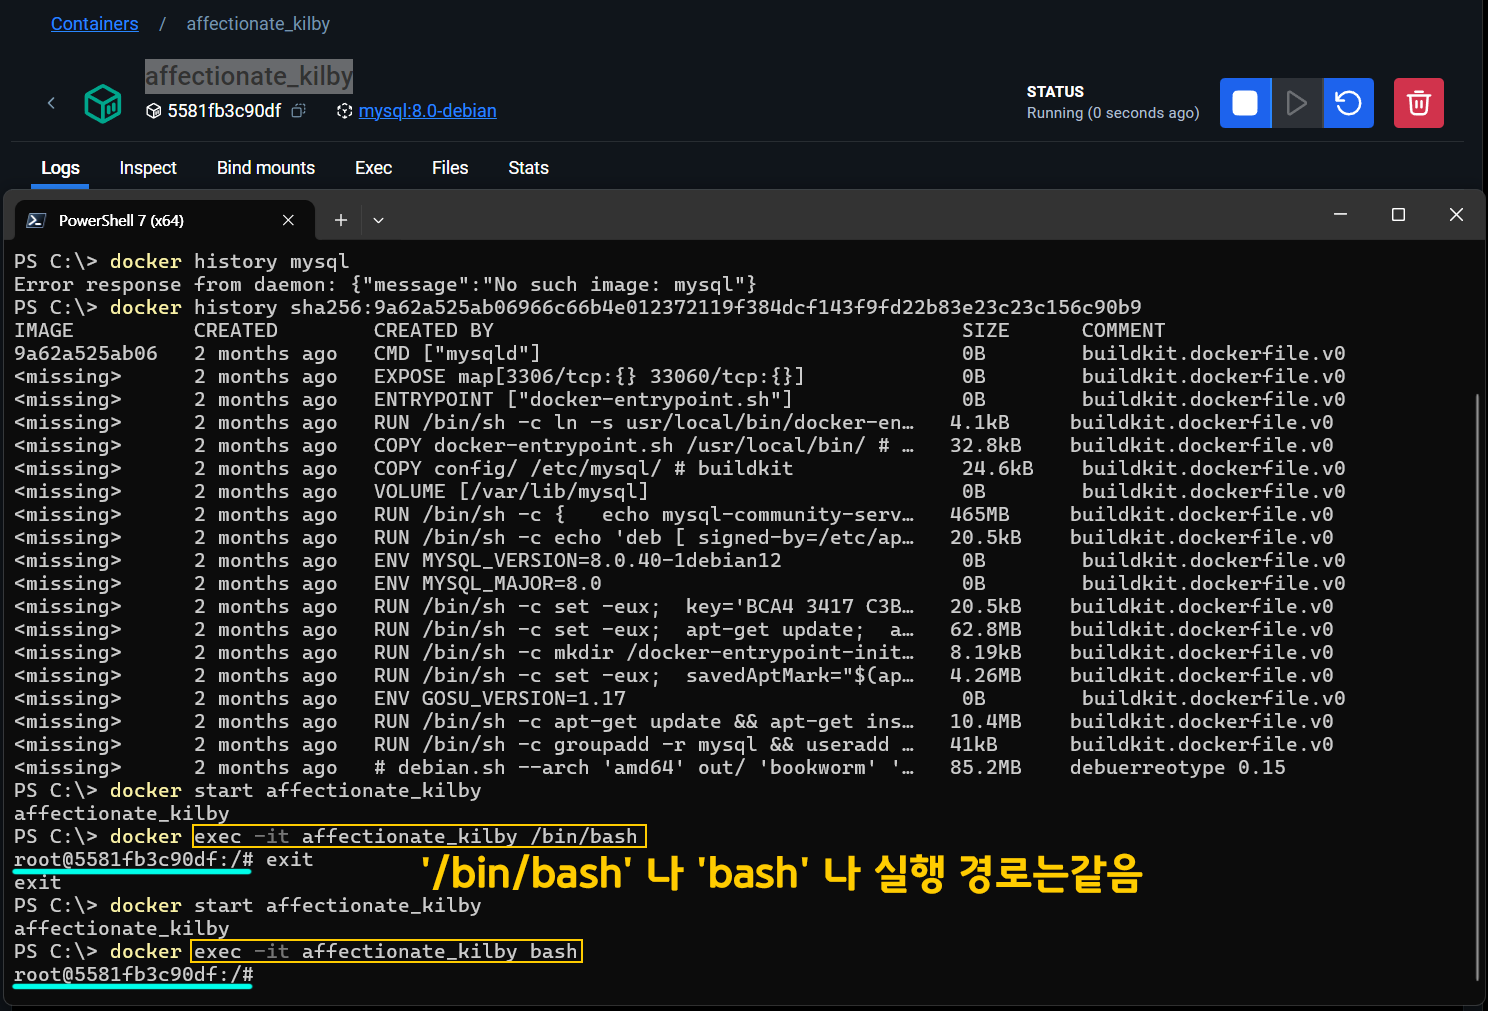Expand the terminal profile dropdown
1488x1011 pixels.
(x=378, y=220)
